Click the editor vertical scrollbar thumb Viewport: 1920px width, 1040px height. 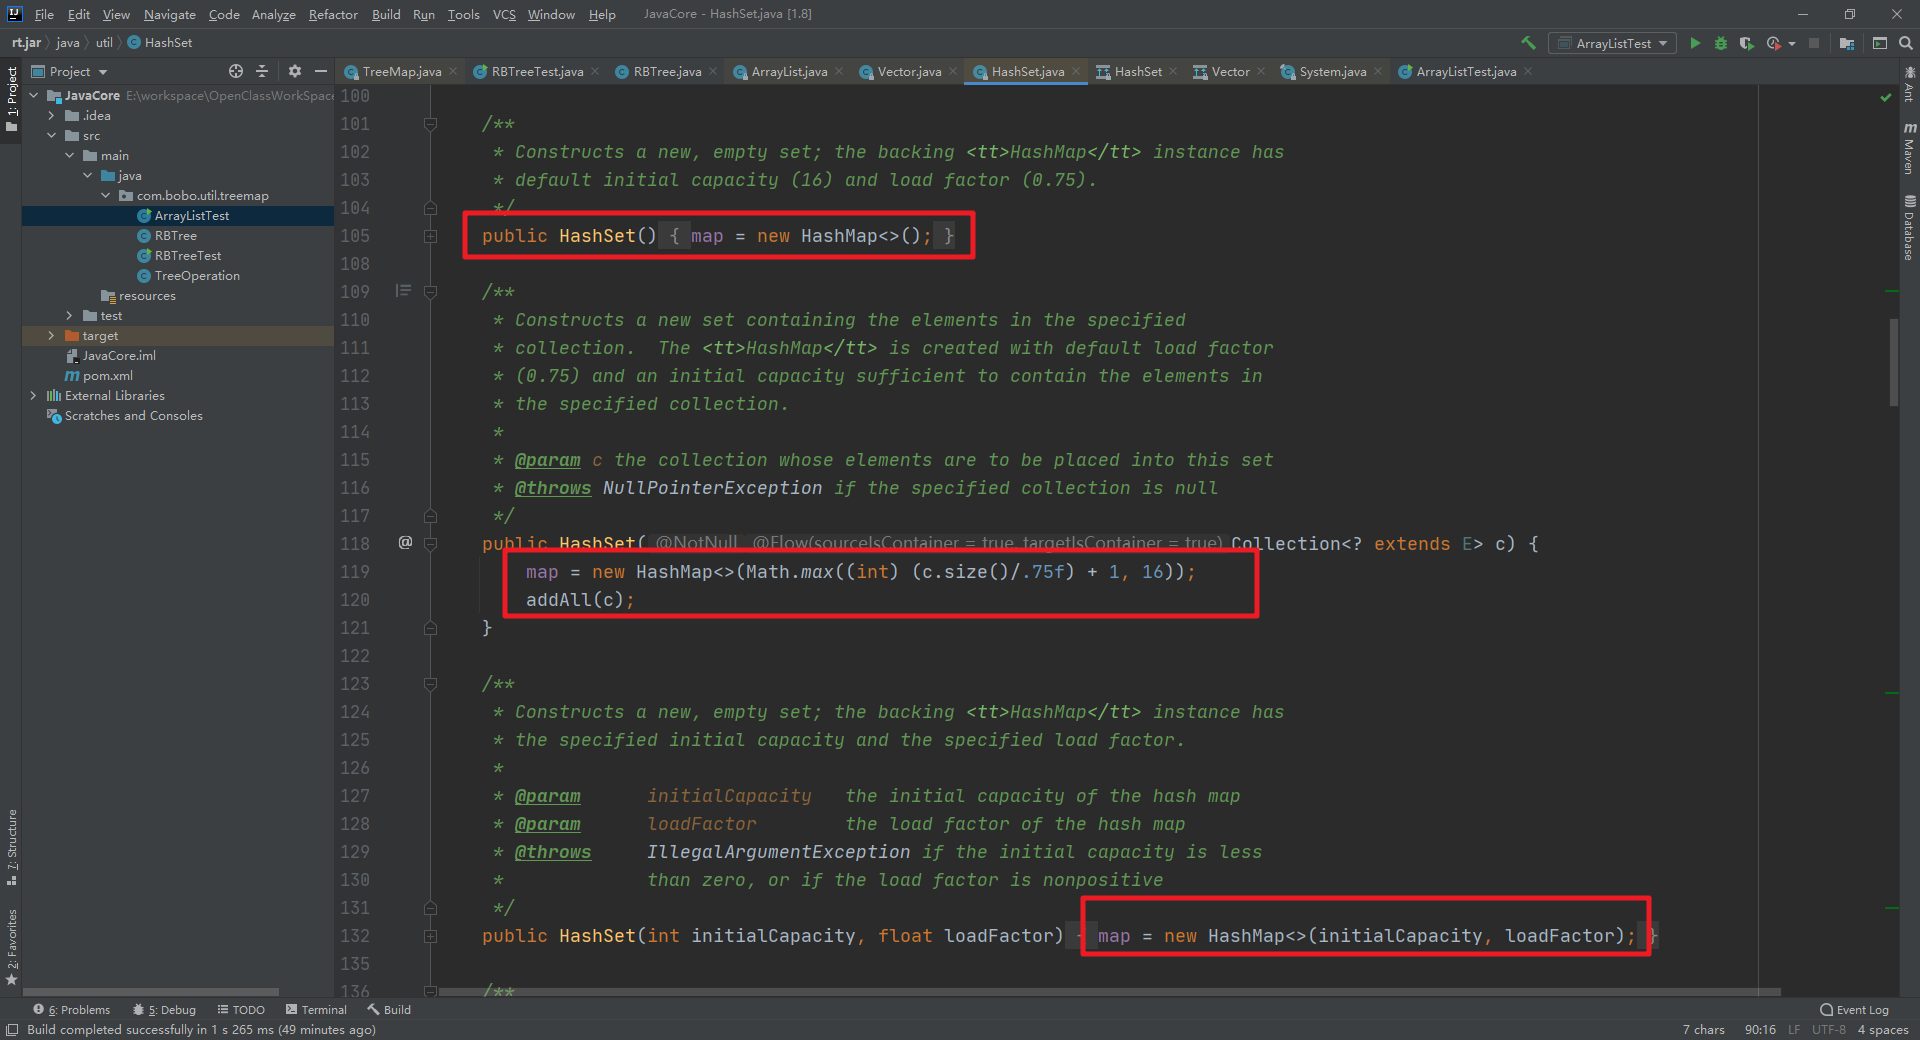click(1893, 362)
